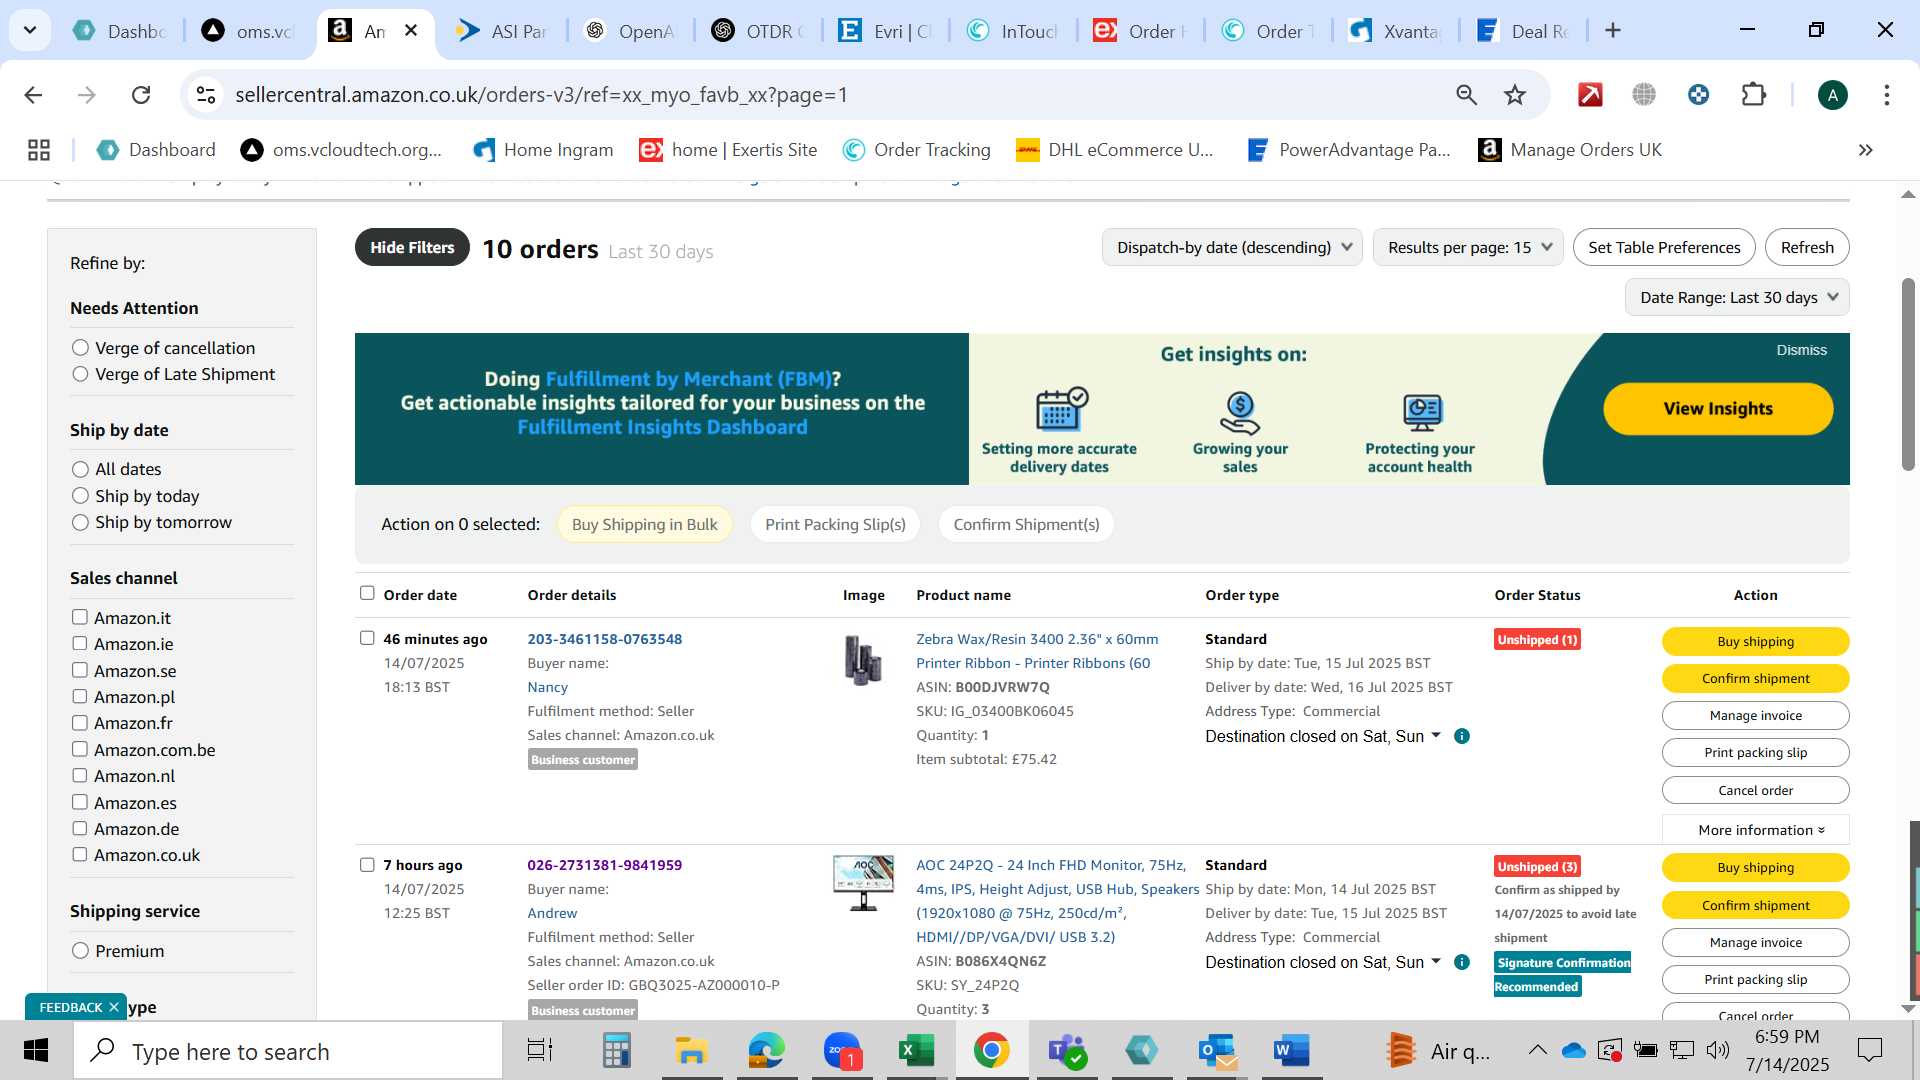Expand Destination closed dropdown for Andrew's order

[1436, 961]
